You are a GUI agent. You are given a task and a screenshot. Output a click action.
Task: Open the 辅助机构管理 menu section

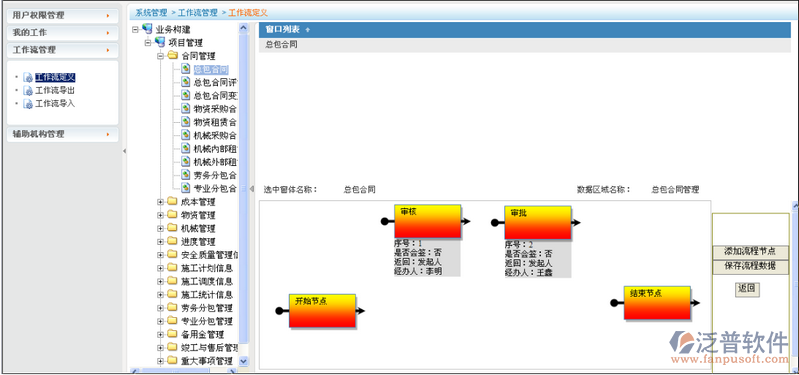pyautogui.click(x=63, y=135)
